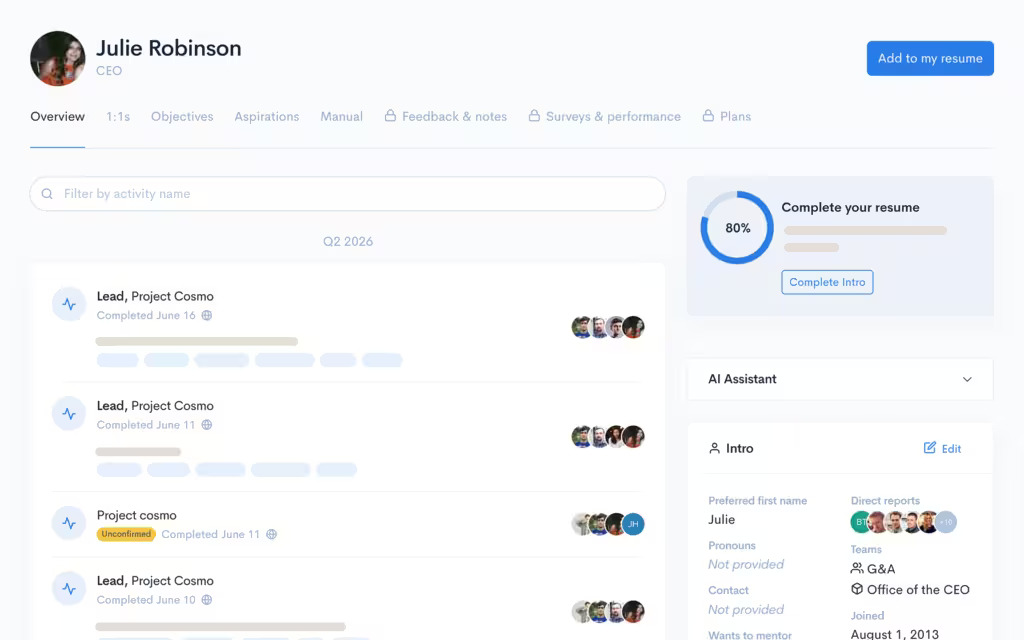The width and height of the screenshot is (1024, 640).
Task: Click globe icon next to Completed June 16
Action: coord(206,315)
